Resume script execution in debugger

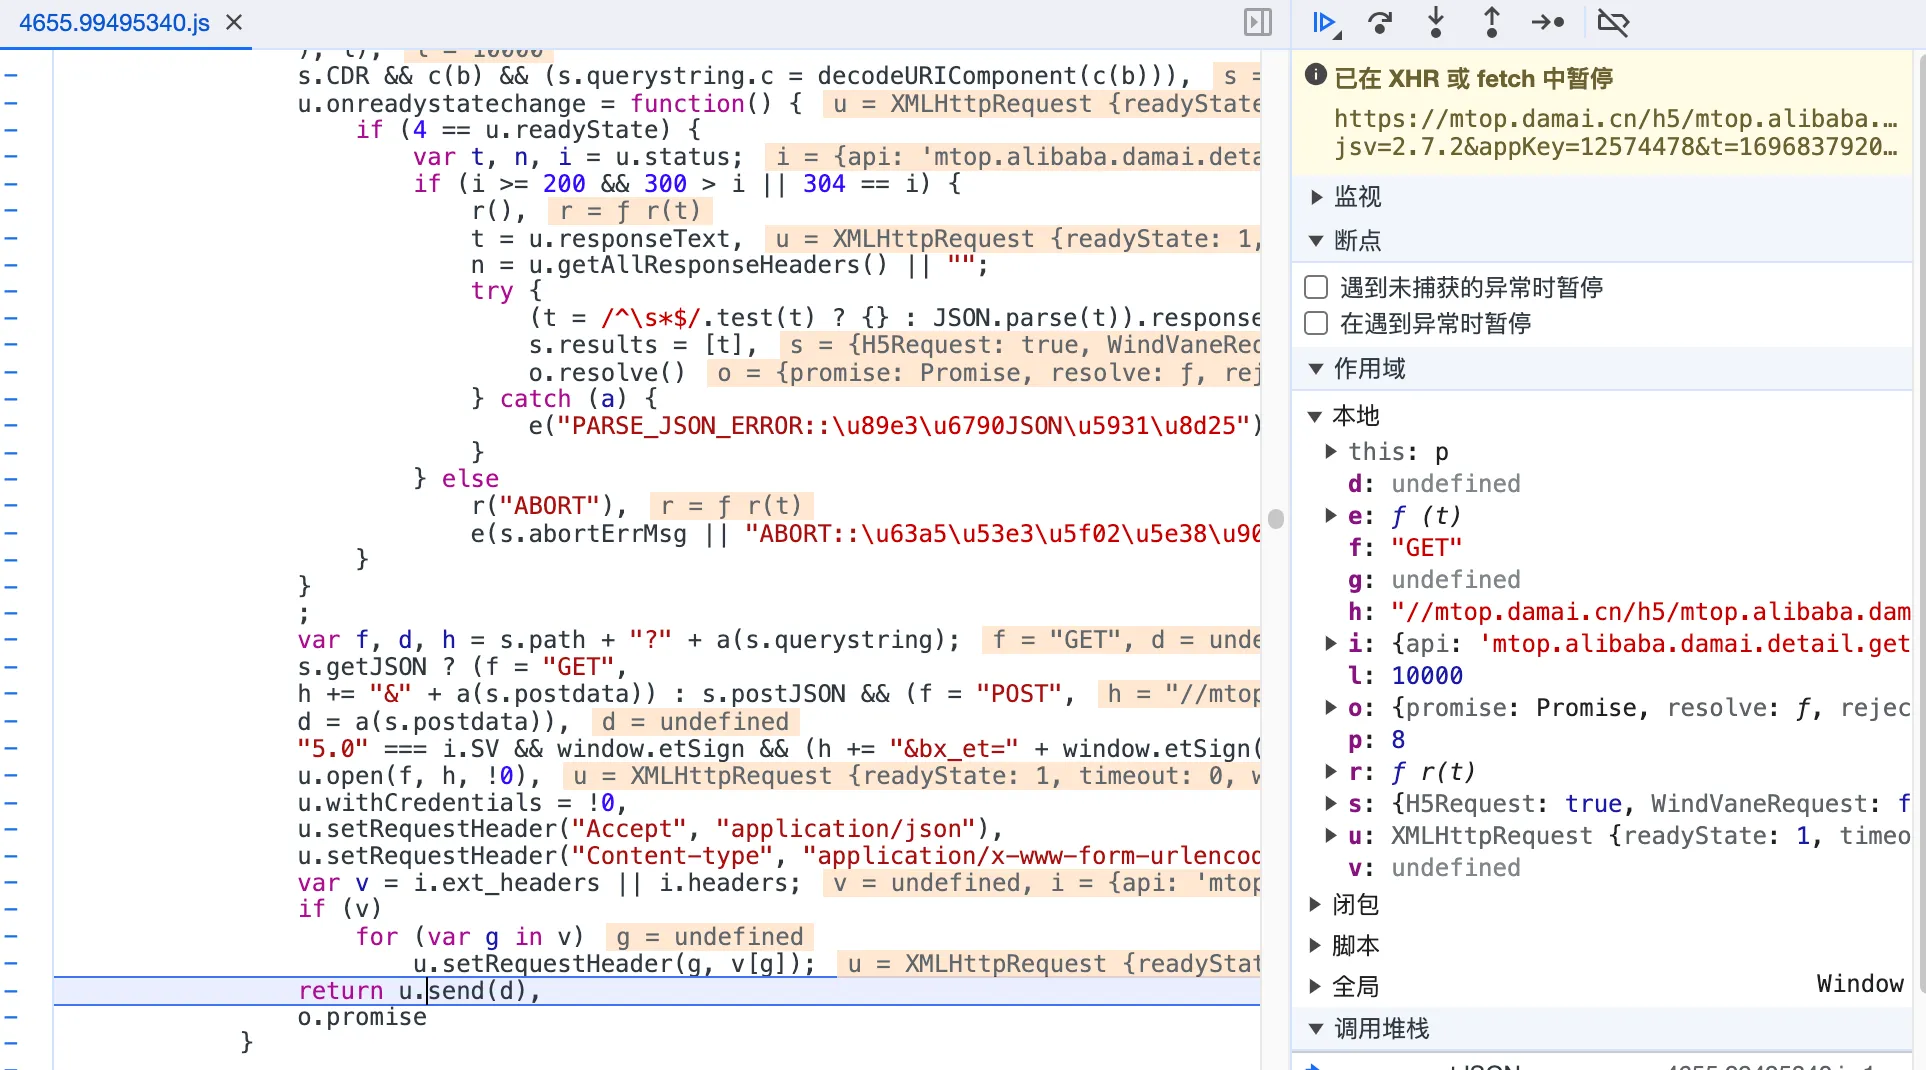click(1325, 23)
